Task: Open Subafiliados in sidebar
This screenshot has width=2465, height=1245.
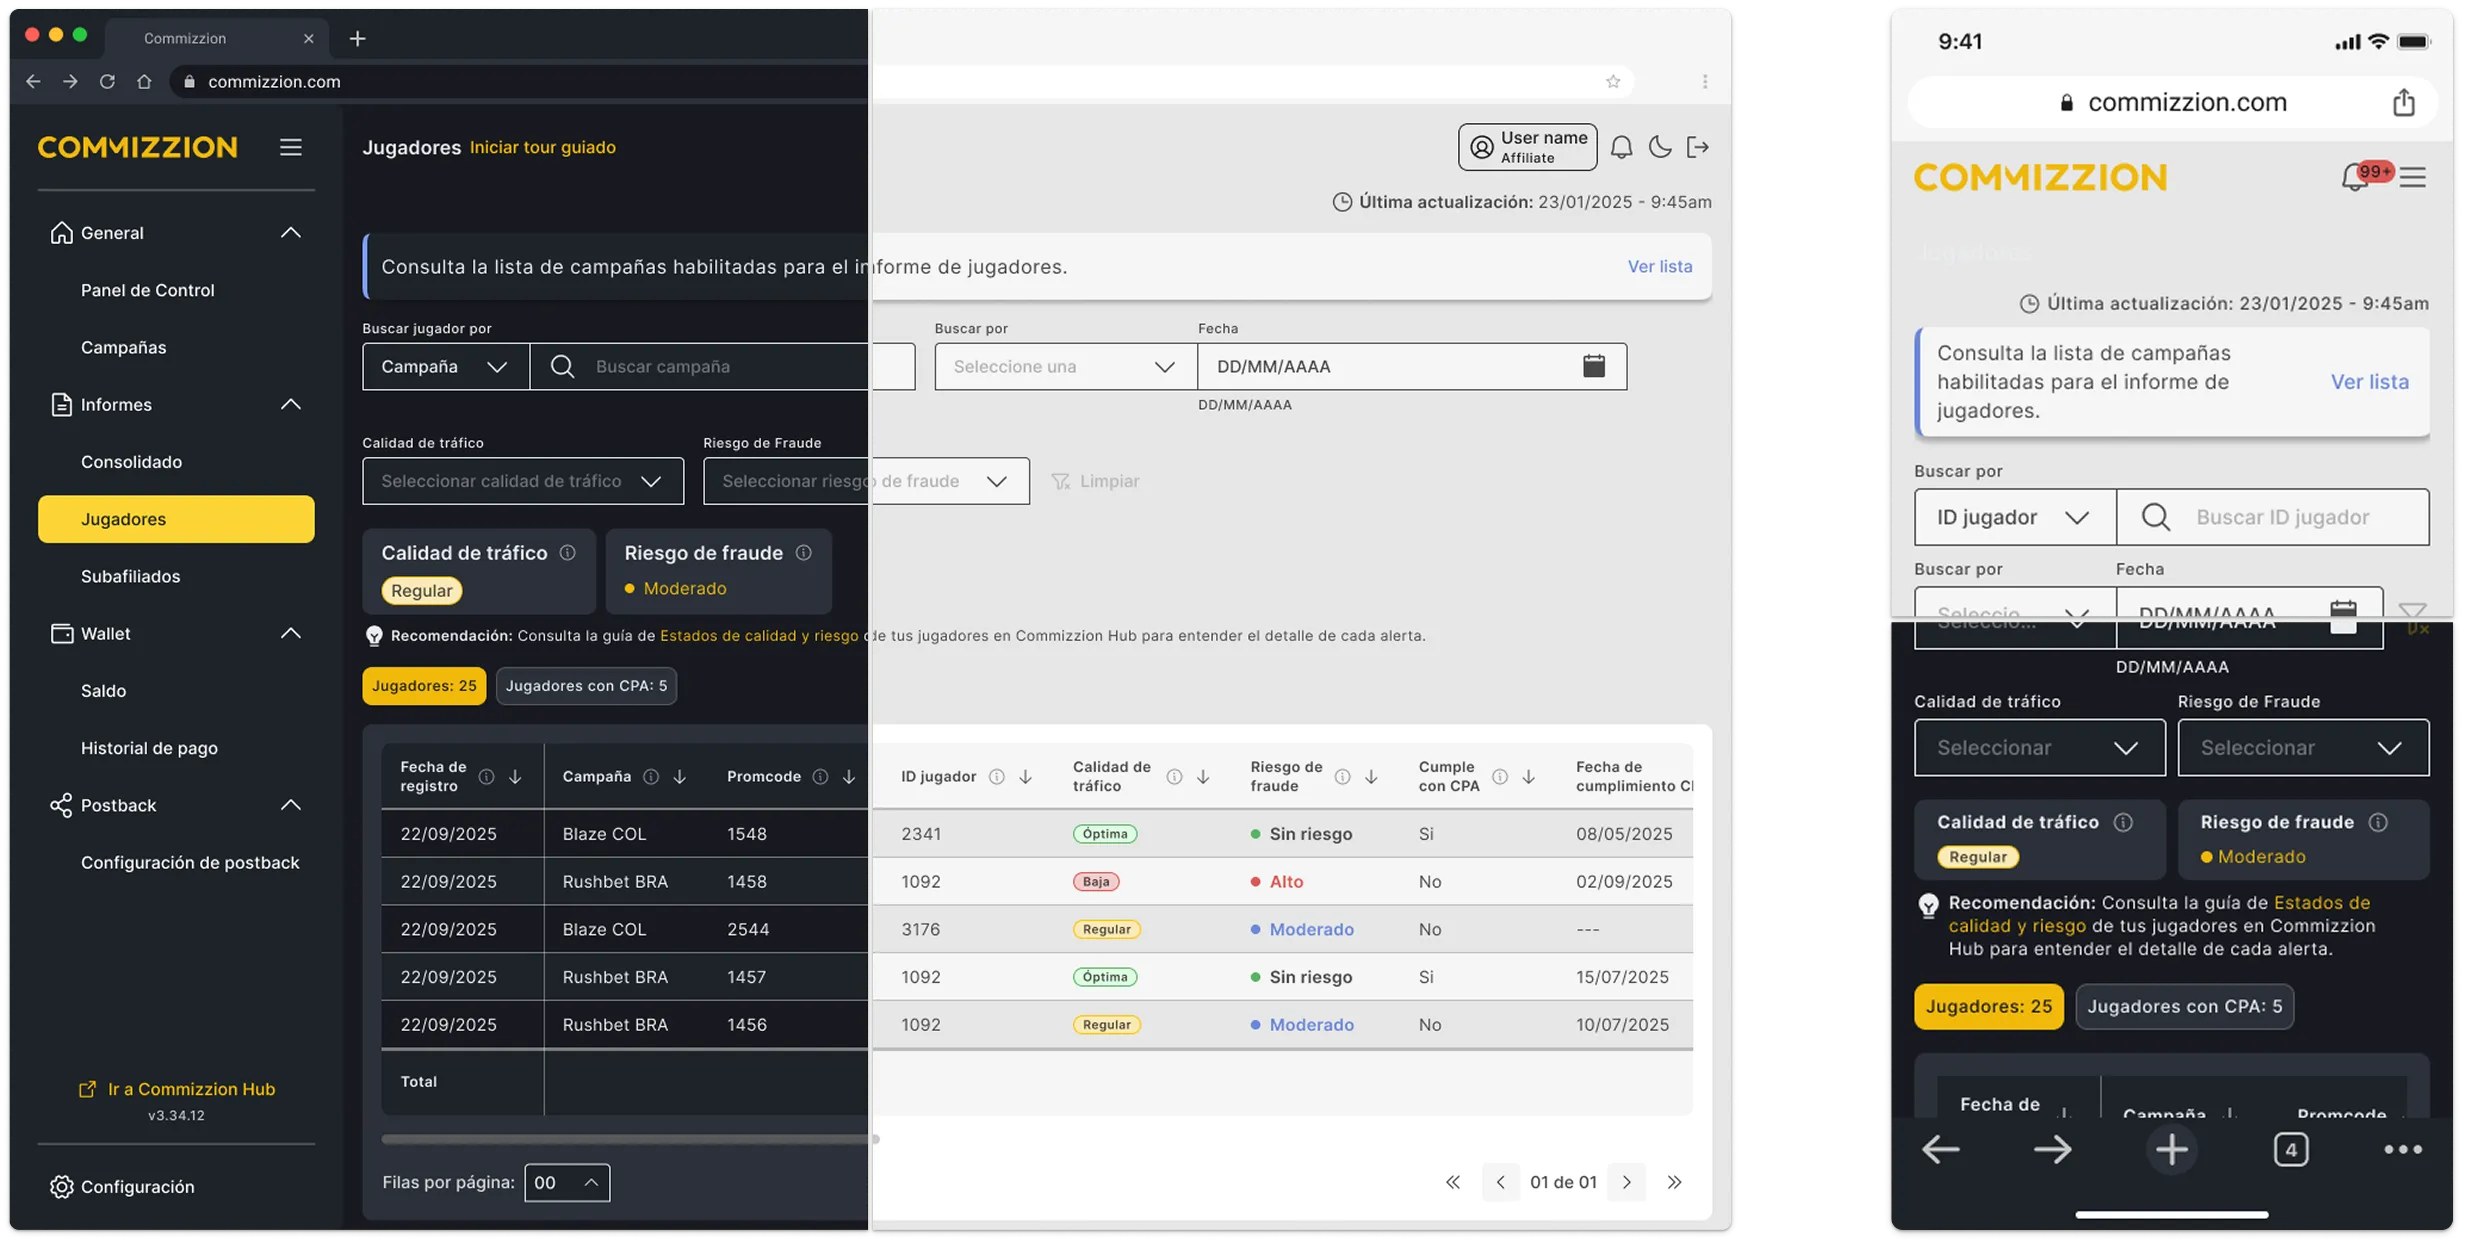Action: click(x=130, y=577)
